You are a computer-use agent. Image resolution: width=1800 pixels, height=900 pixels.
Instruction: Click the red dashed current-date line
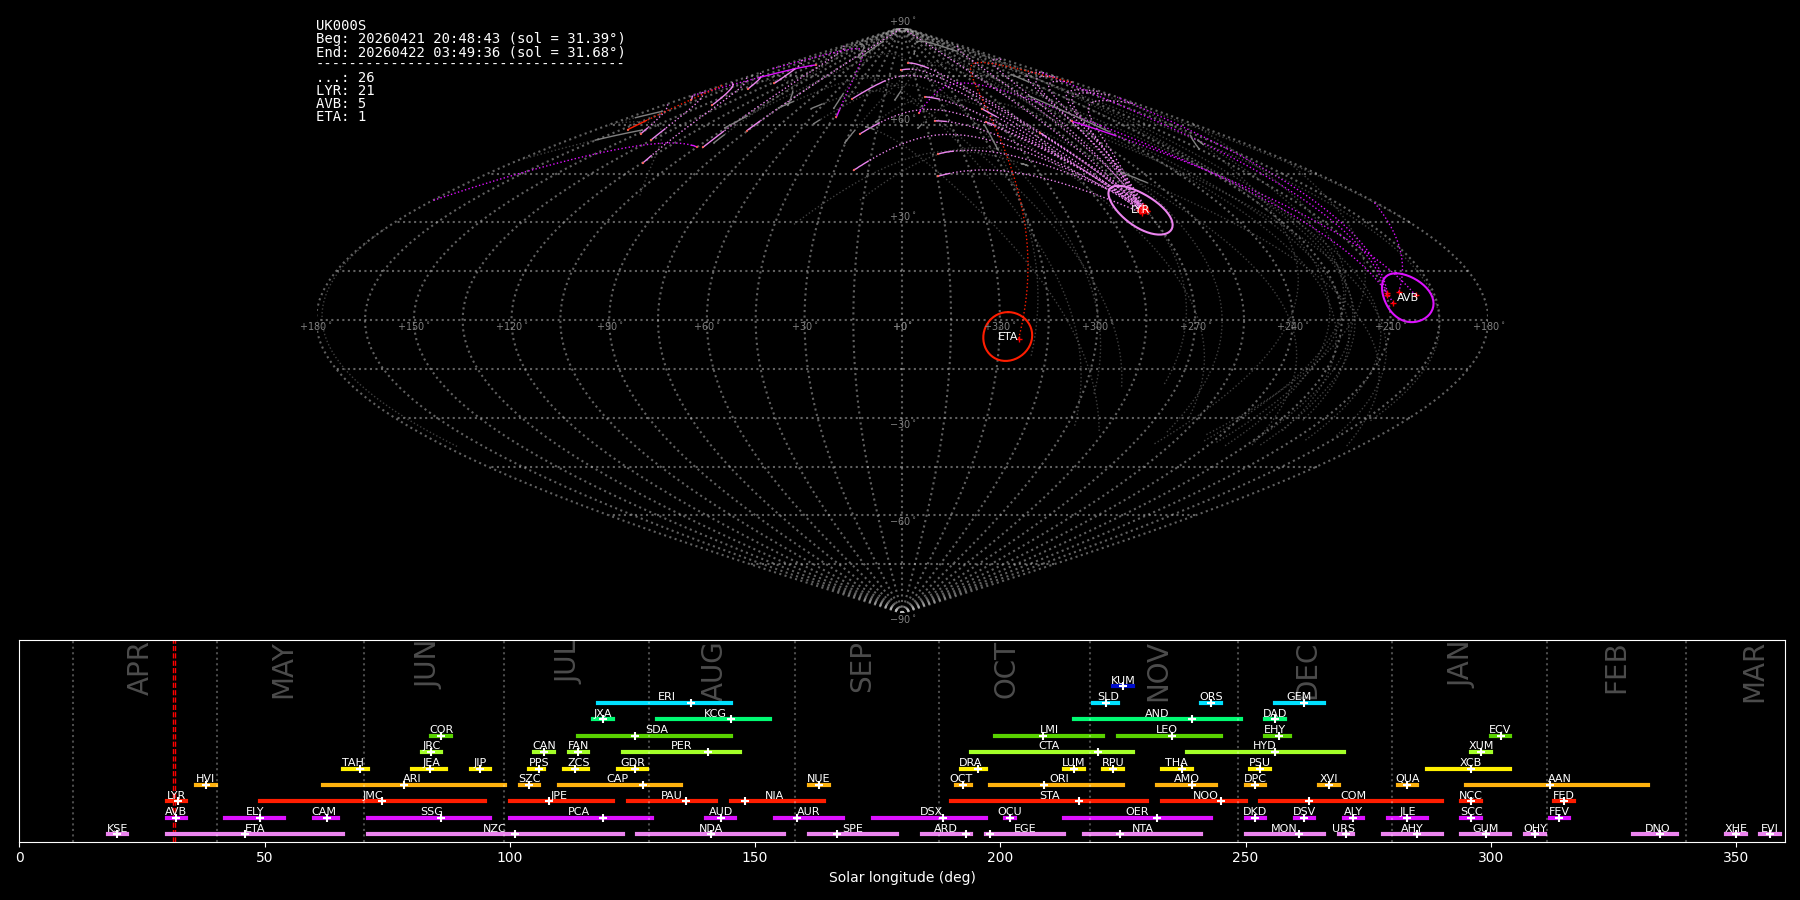coord(174,740)
